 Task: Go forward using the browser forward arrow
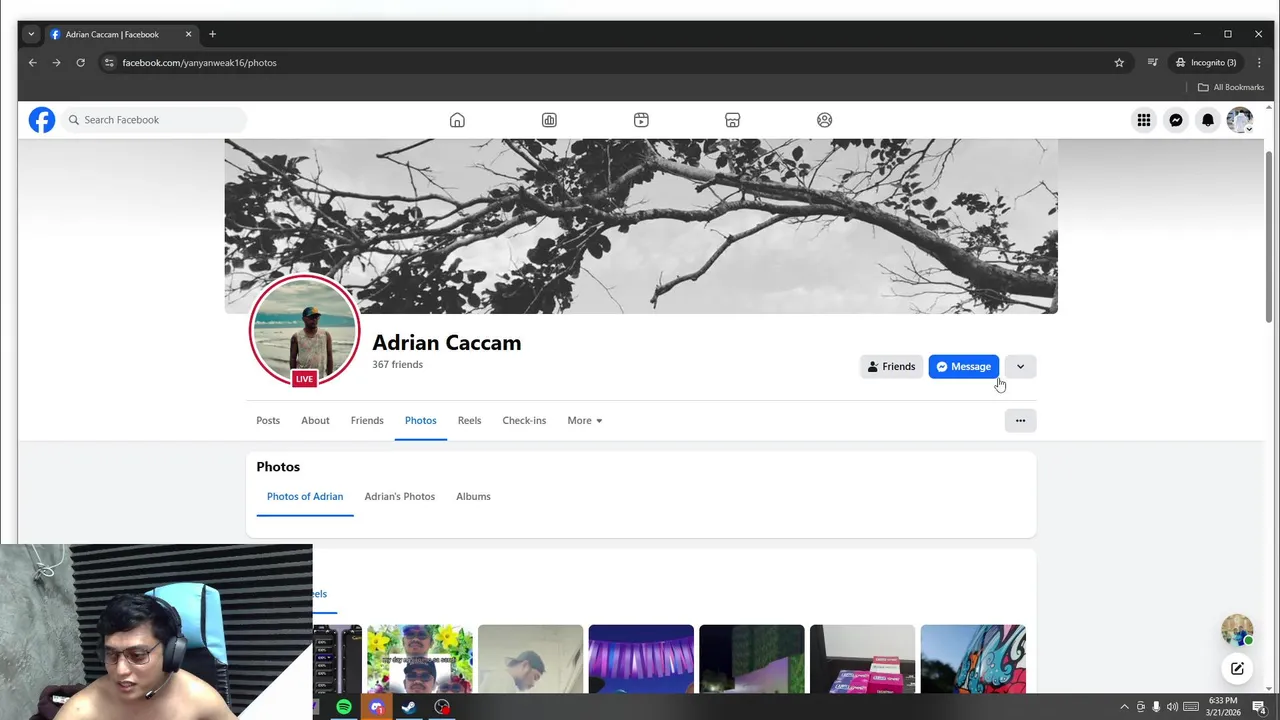coord(56,62)
